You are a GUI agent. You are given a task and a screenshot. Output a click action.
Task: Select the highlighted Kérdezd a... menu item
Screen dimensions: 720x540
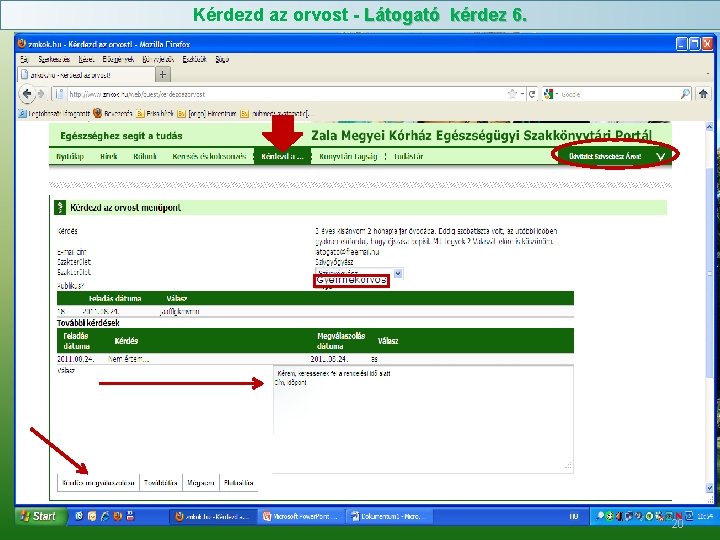282,157
